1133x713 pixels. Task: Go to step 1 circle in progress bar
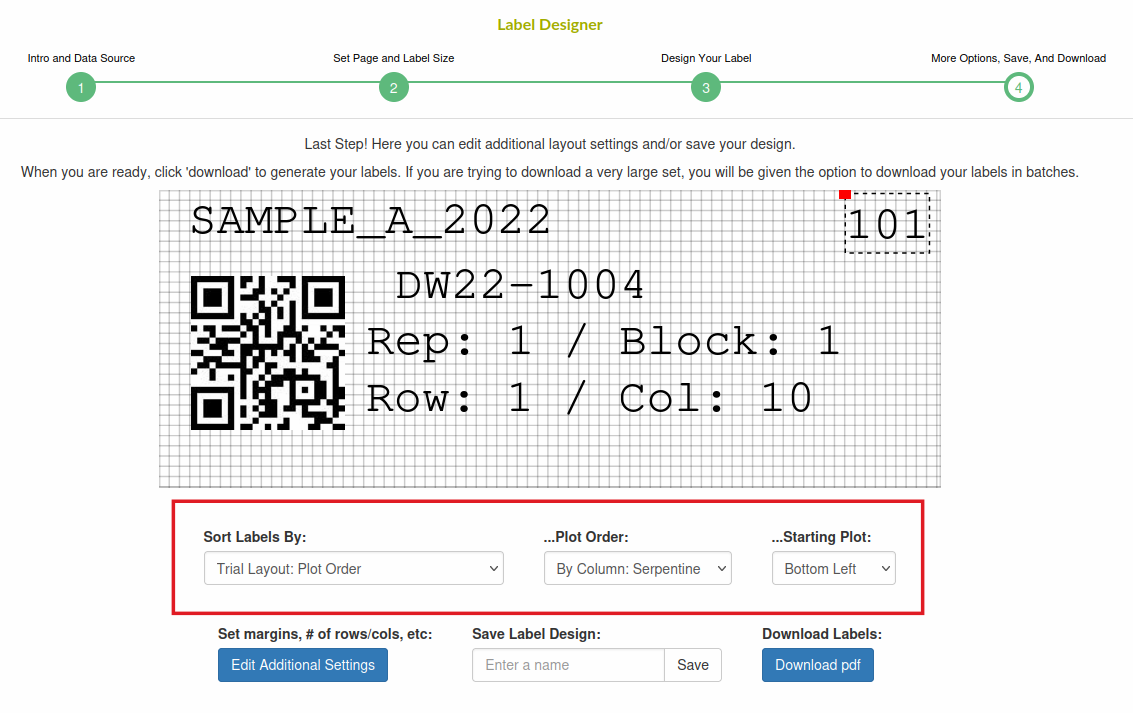pyautogui.click(x=81, y=87)
